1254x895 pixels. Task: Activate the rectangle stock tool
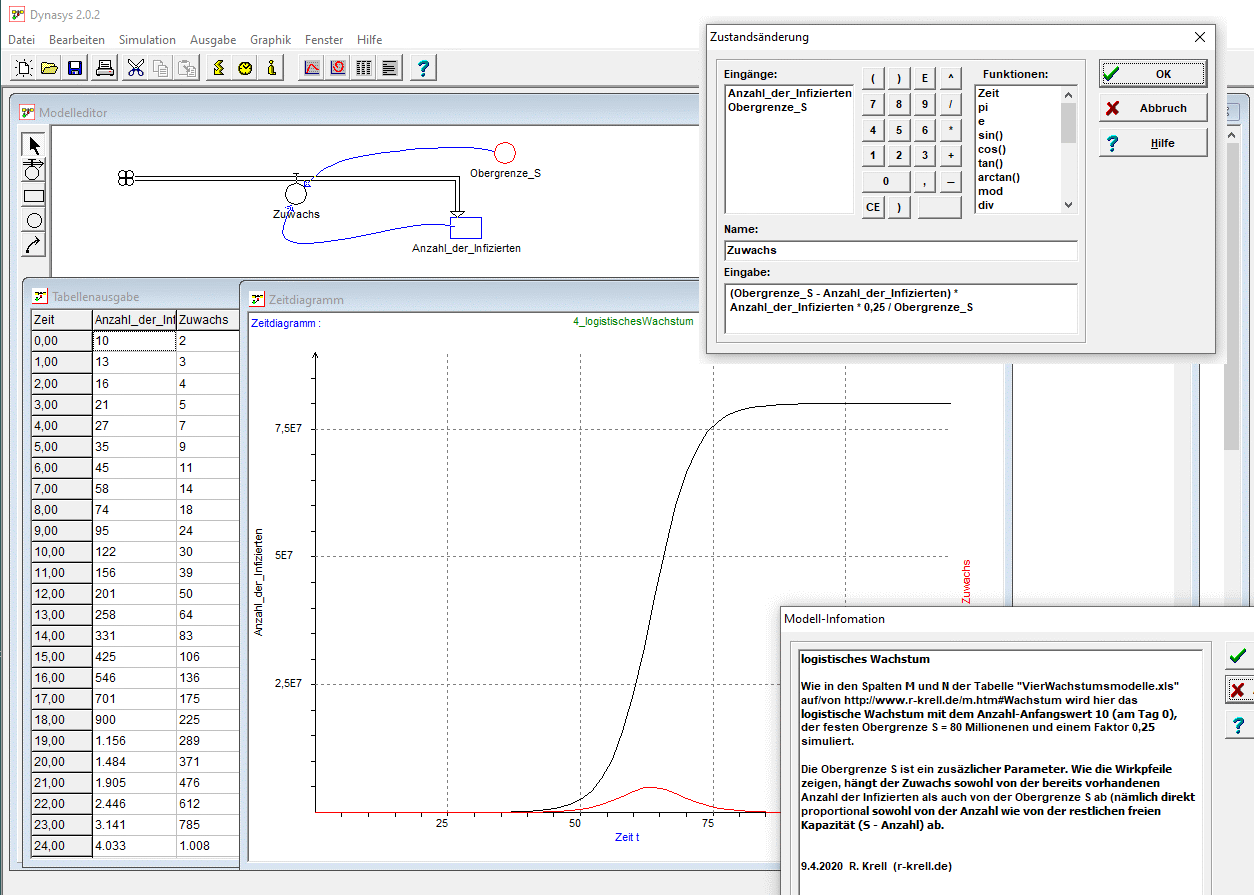(34, 196)
